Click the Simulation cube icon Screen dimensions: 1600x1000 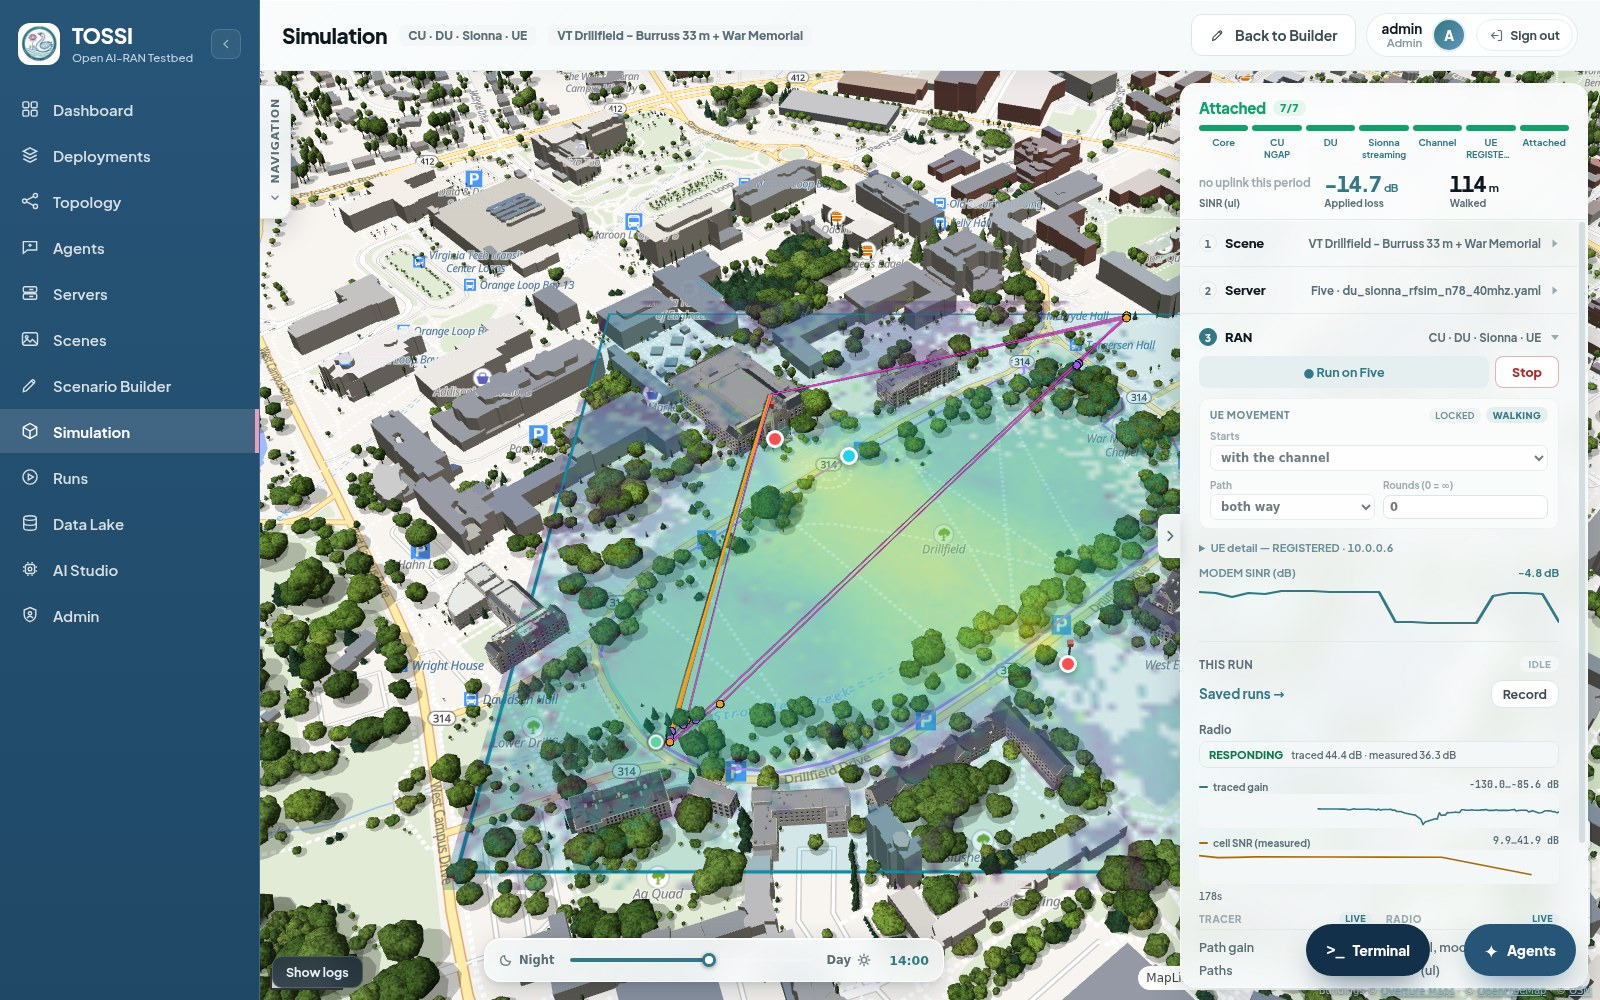30,432
